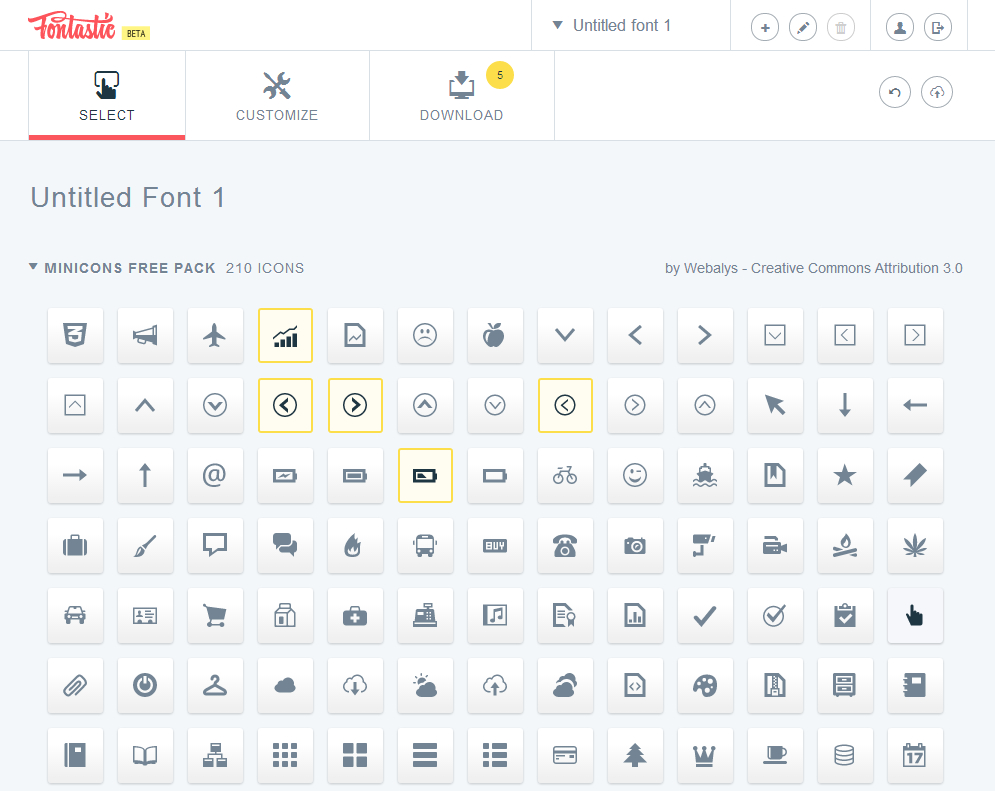Screen dimensions: 995x791
Task: Open the Download tab
Action: click(x=461, y=96)
